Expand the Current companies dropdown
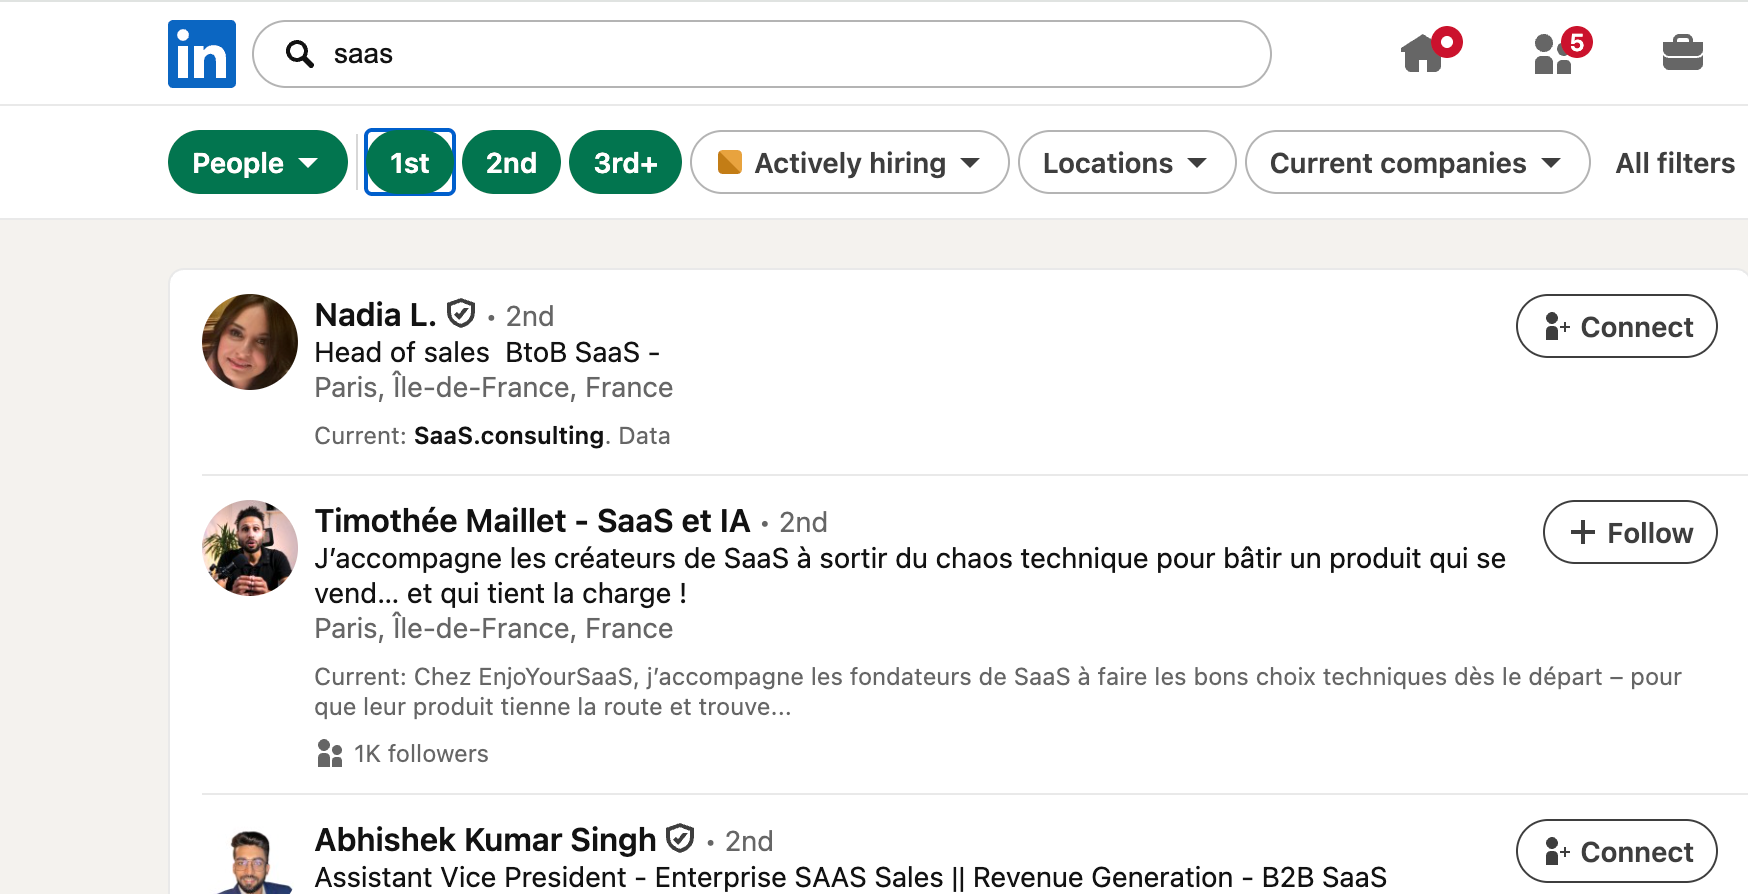This screenshot has height=894, width=1748. point(1418,162)
